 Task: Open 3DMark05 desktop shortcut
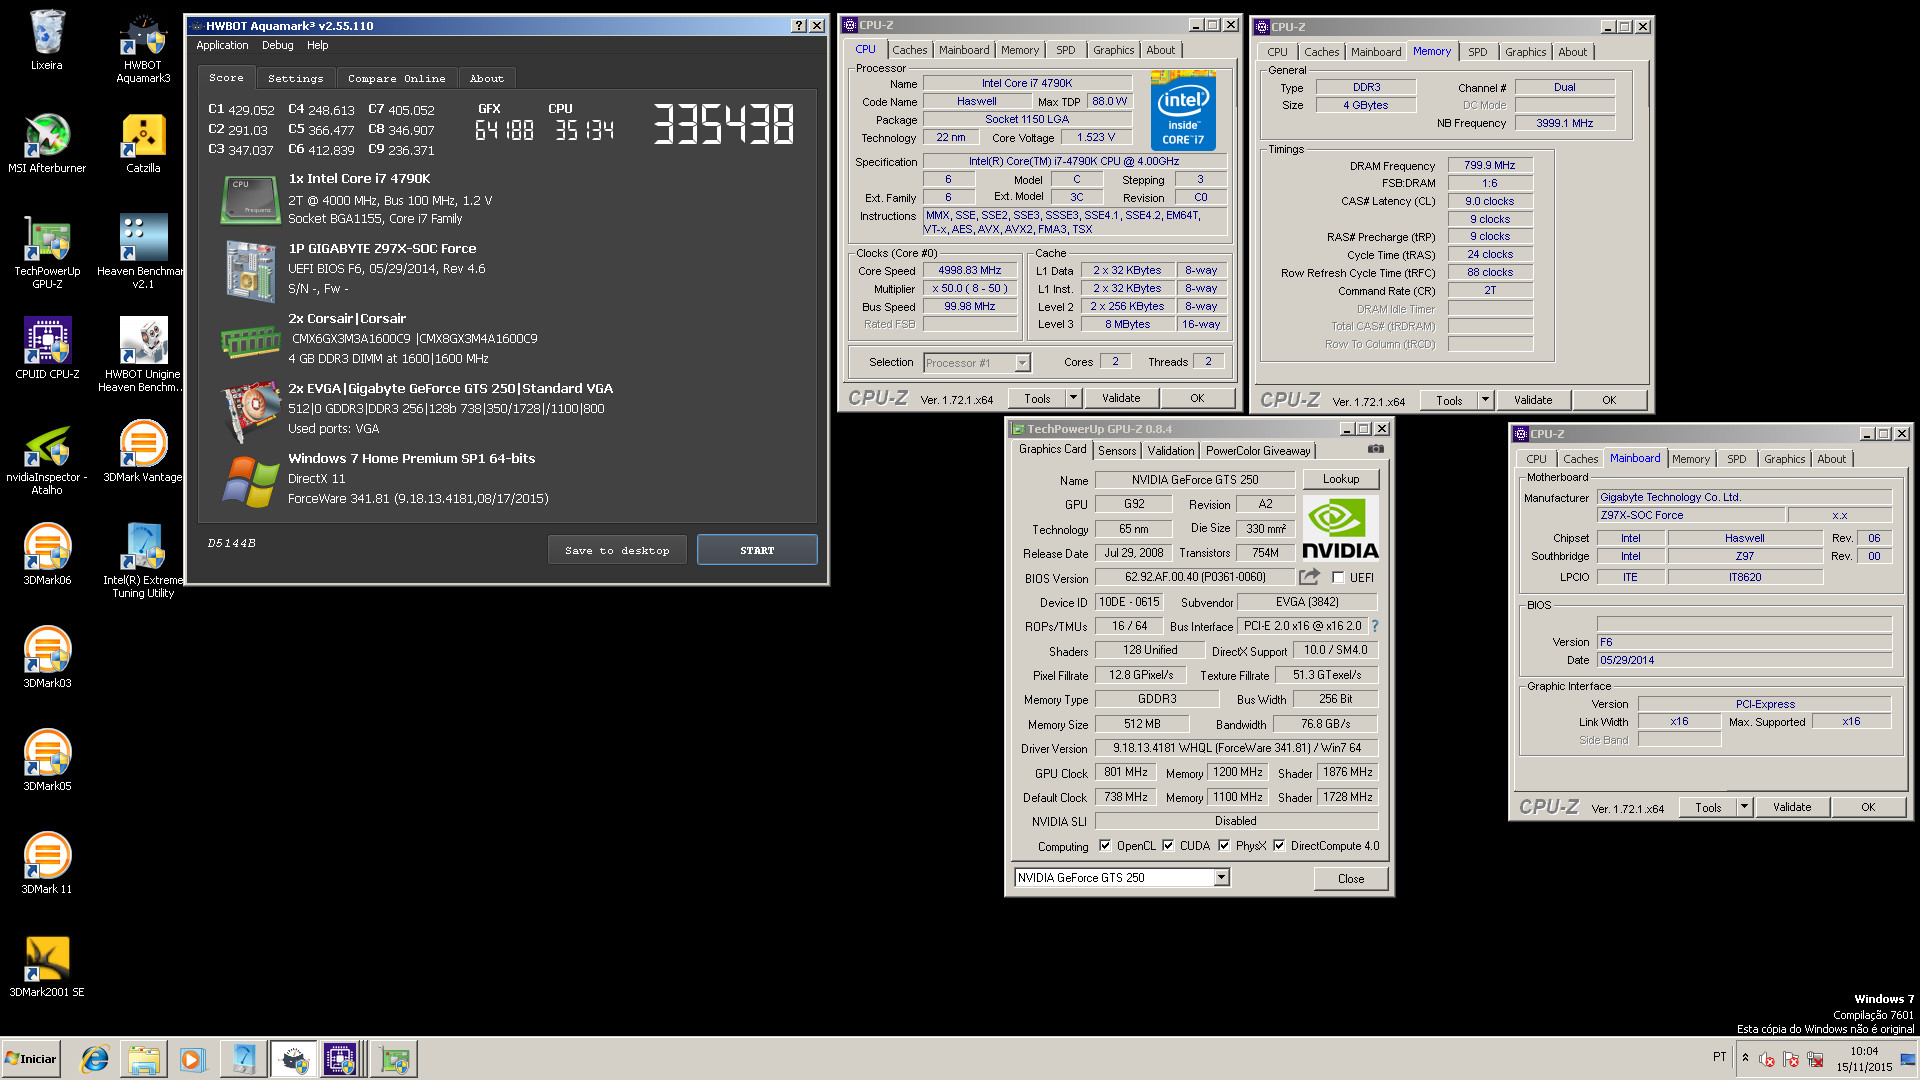click(x=47, y=760)
